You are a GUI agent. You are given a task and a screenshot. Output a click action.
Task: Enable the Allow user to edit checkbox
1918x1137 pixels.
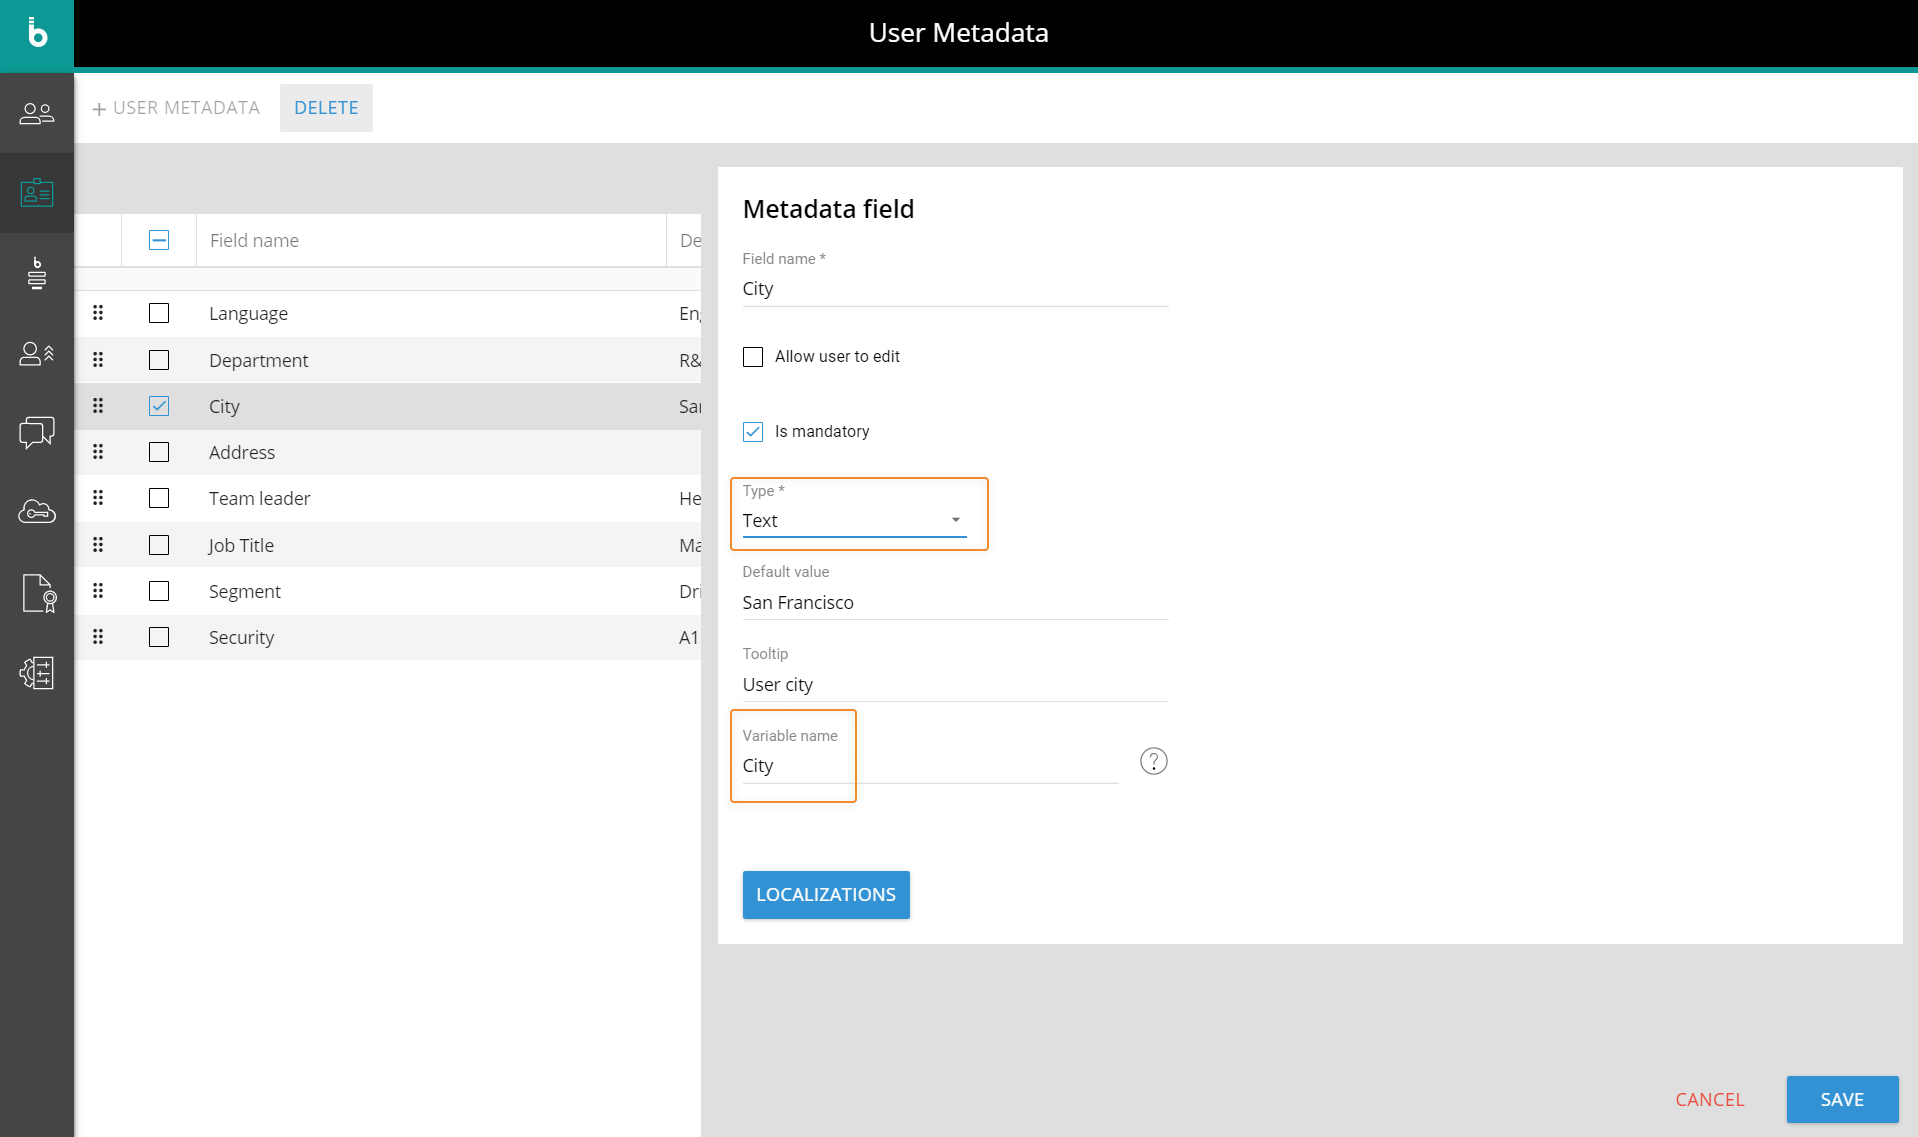click(x=753, y=357)
